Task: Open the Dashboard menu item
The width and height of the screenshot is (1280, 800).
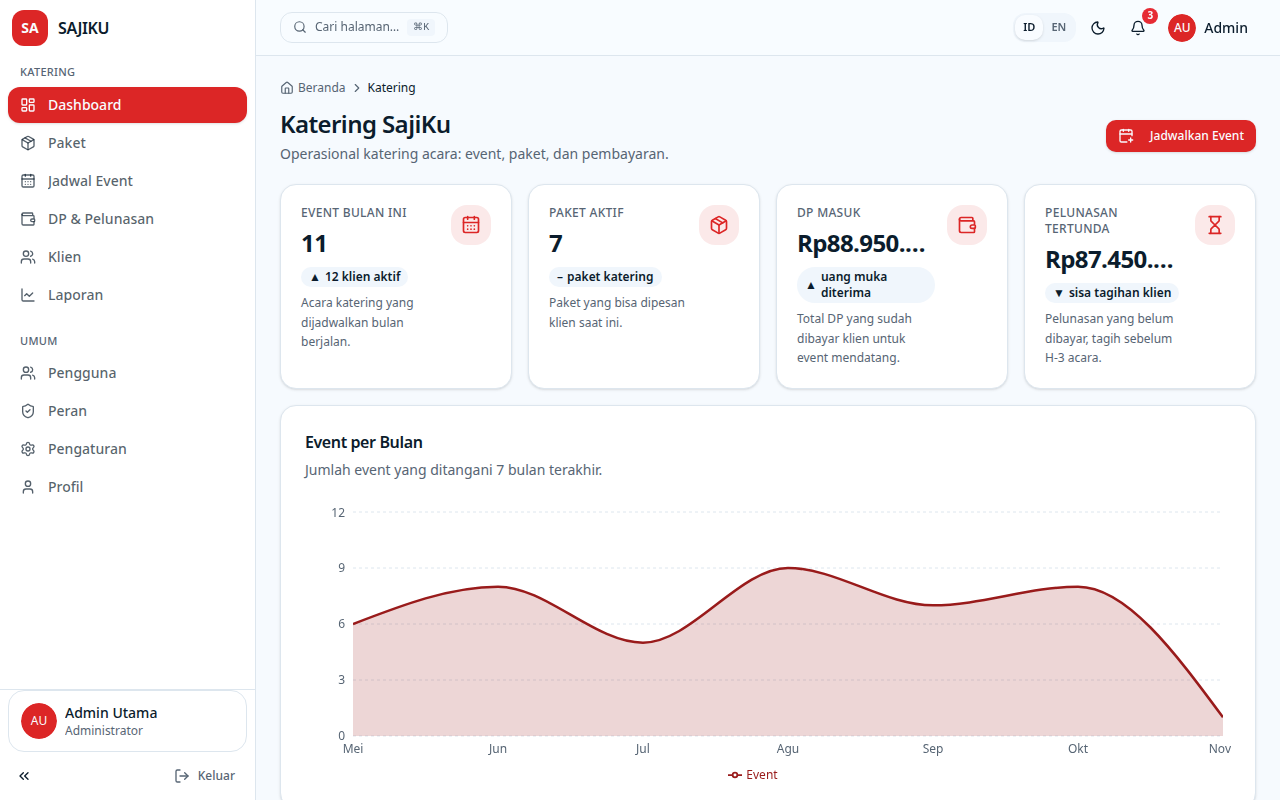Action: point(127,105)
